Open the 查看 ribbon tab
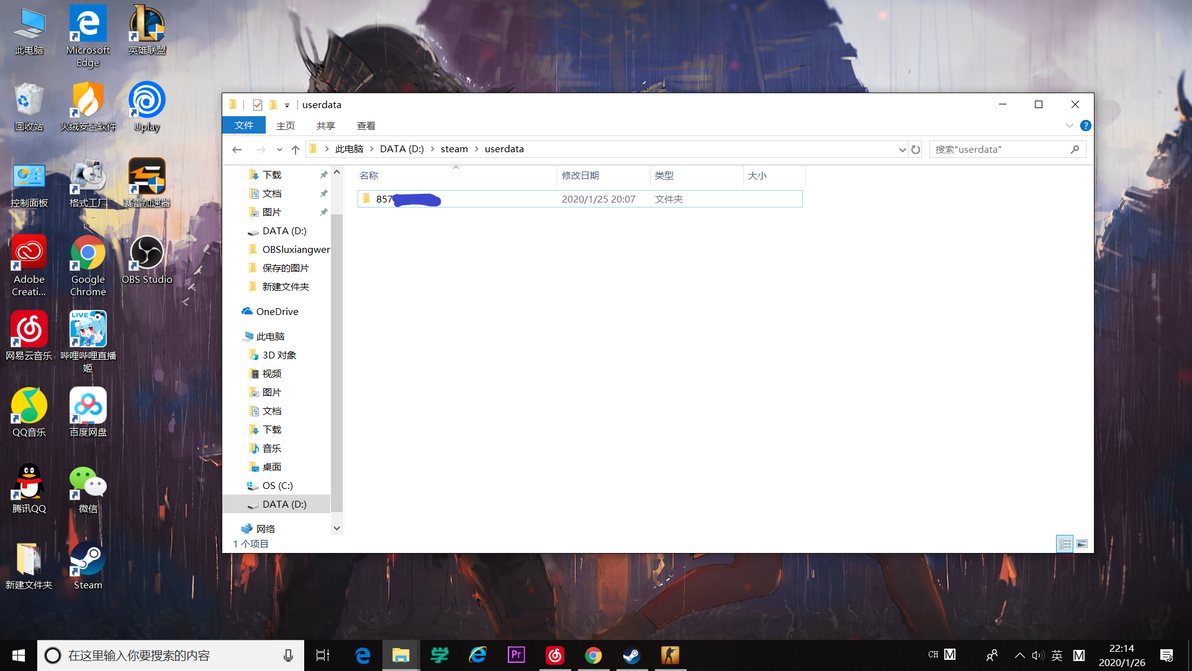This screenshot has width=1192, height=671. (366, 125)
